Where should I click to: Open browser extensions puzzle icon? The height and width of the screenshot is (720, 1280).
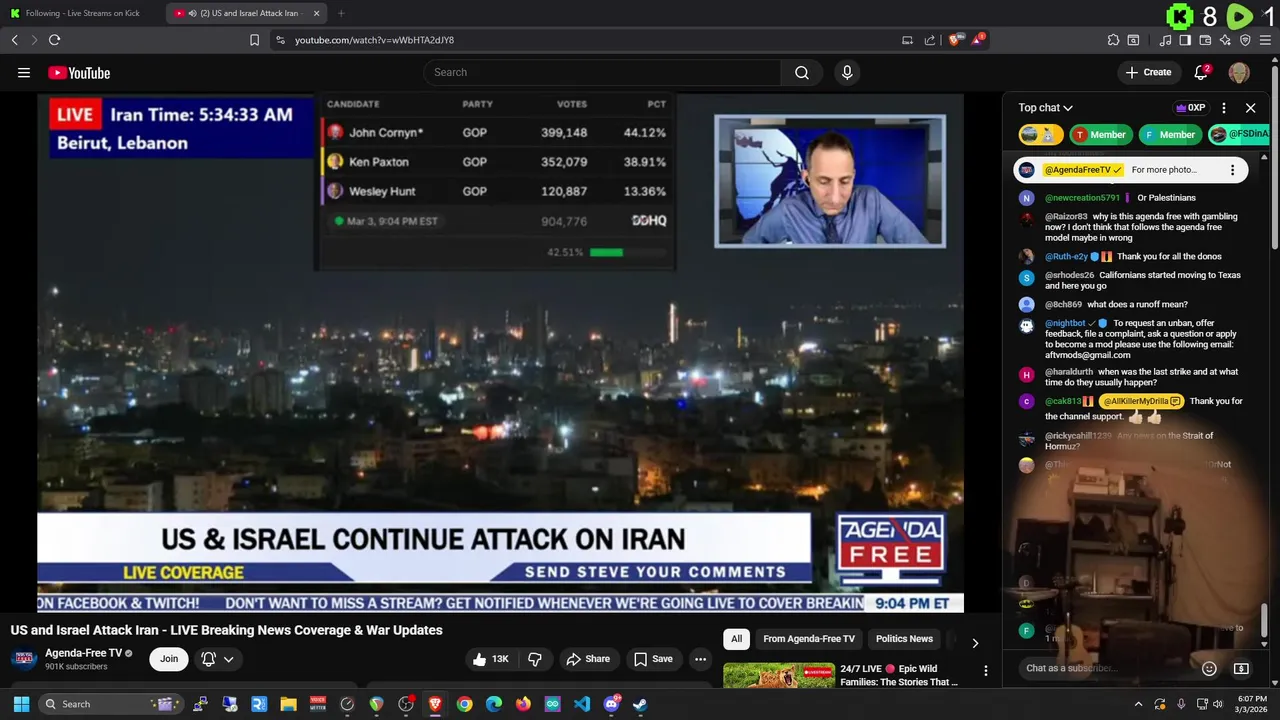1113,40
